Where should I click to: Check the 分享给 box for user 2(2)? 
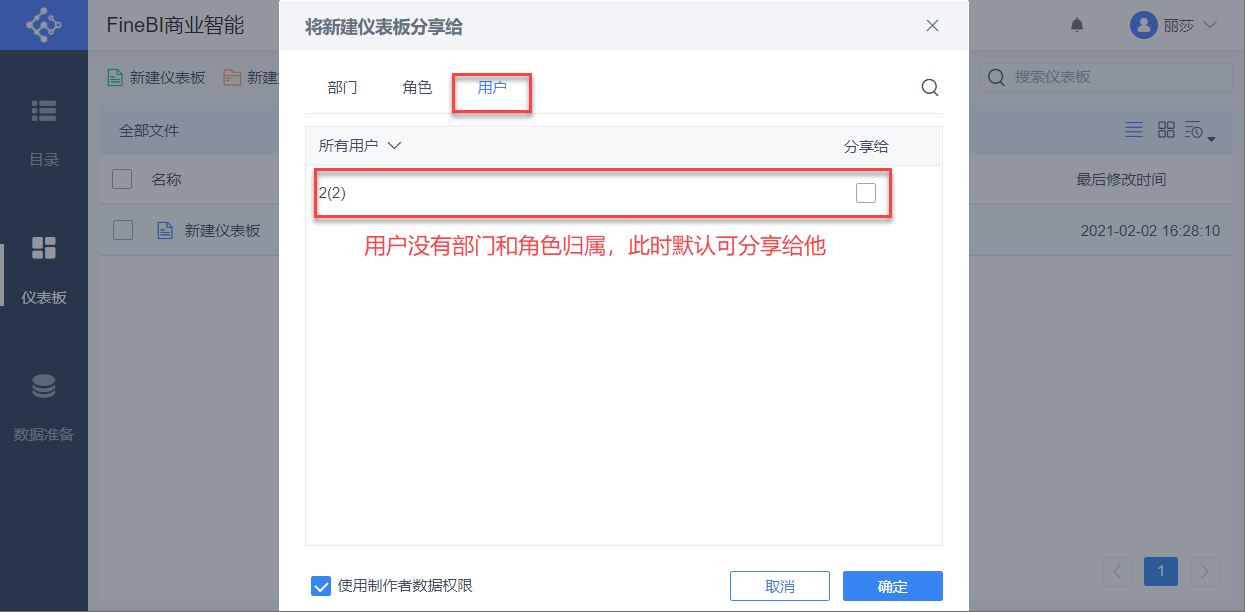(x=866, y=193)
